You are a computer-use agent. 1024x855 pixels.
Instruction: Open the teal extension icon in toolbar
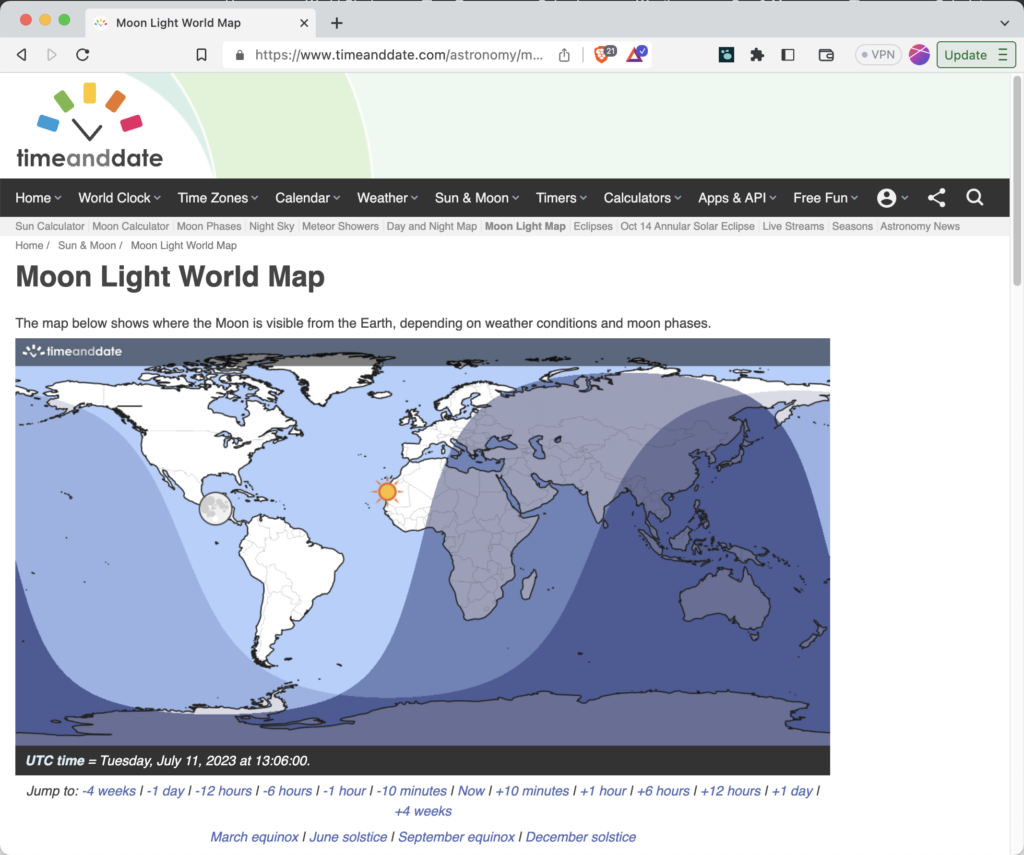tap(726, 55)
